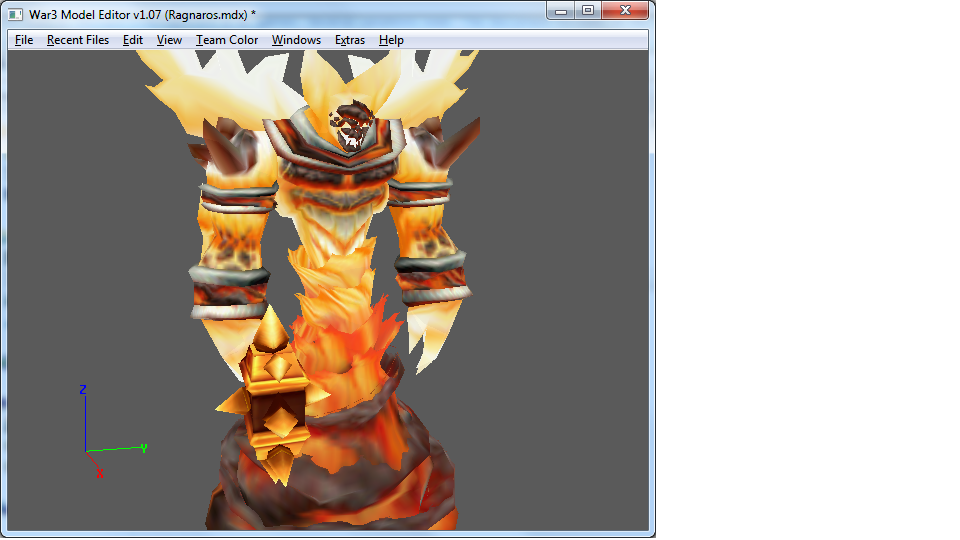The image size is (960, 540).
Task: Open the Edit menu
Action: (133, 40)
